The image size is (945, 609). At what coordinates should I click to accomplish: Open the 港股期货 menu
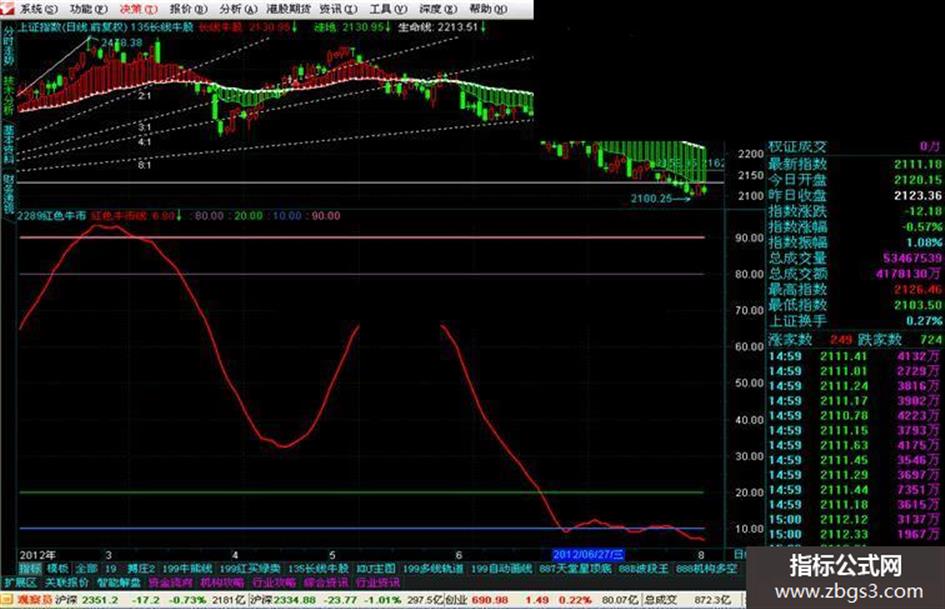coord(289,9)
